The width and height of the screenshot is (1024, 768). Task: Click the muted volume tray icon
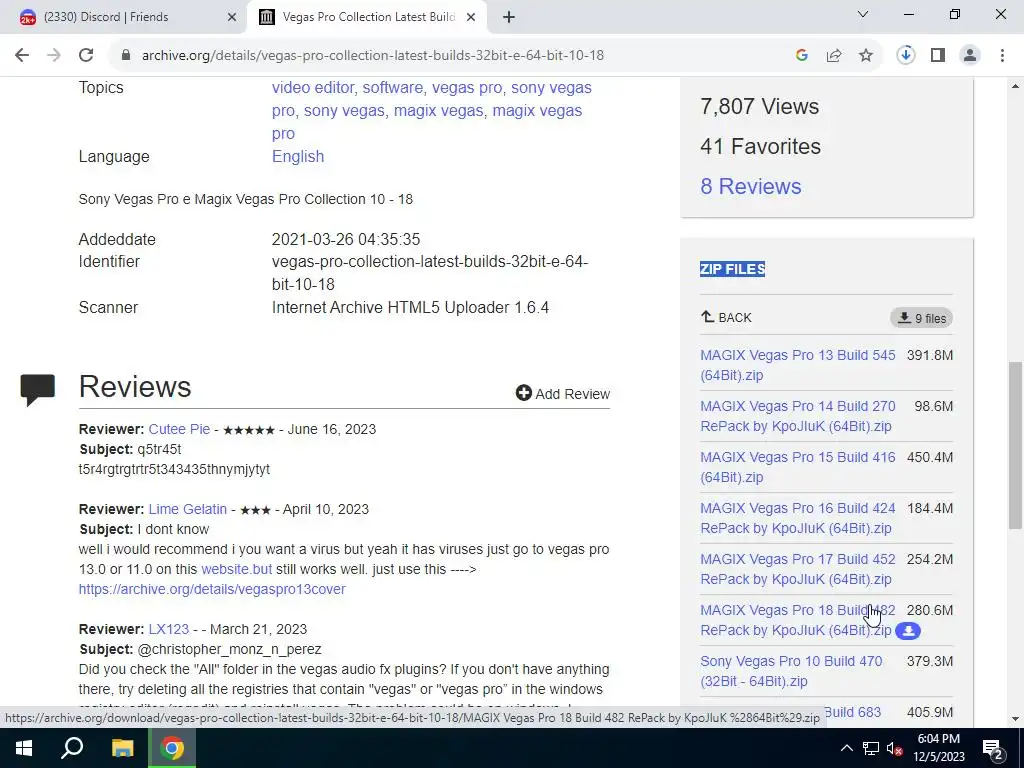click(895, 748)
